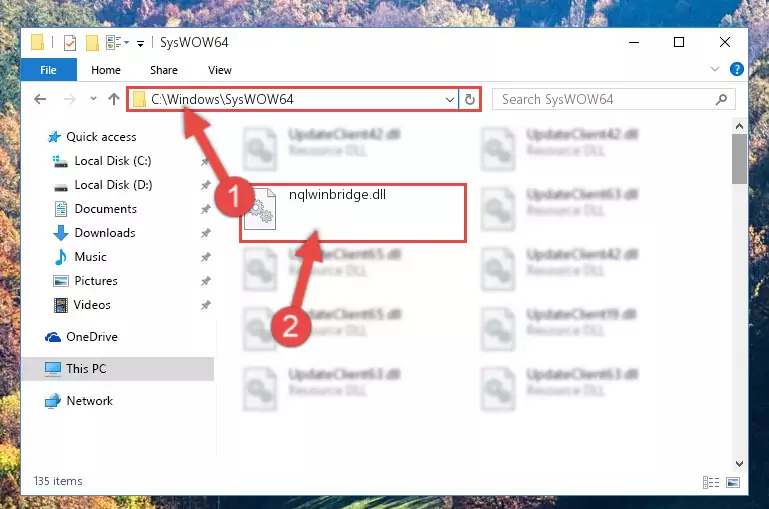
Task: Click the pin icon next to Documents
Action: 205,209
